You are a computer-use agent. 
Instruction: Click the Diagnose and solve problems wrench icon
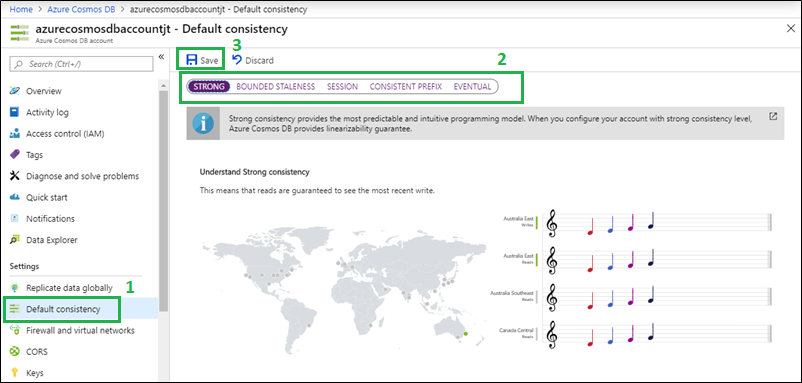click(x=15, y=176)
